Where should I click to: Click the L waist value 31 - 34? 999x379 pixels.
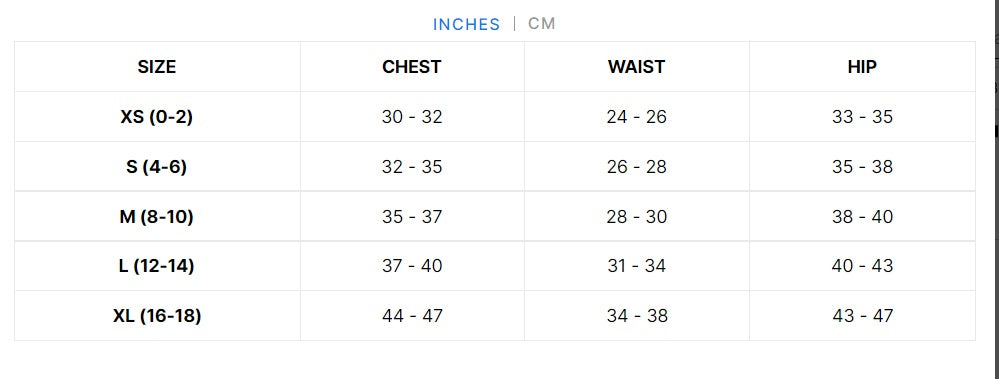tap(636, 266)
